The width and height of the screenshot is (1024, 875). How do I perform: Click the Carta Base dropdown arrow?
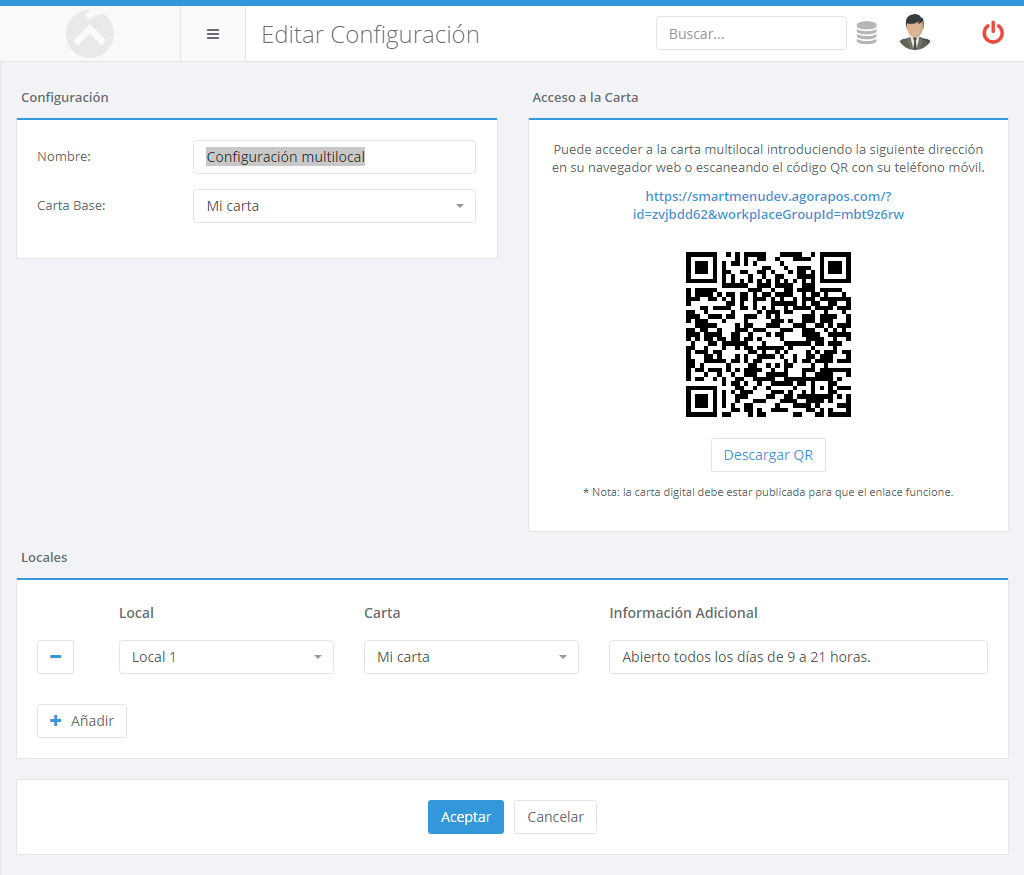pos(460,206)
